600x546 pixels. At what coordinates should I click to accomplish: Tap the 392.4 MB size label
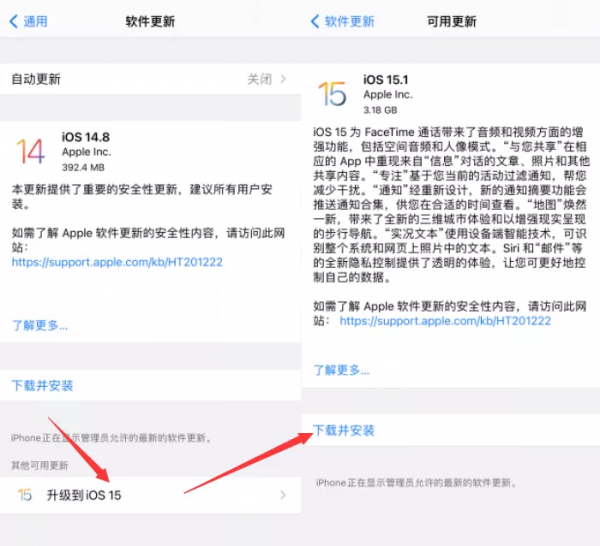(83, 167)
